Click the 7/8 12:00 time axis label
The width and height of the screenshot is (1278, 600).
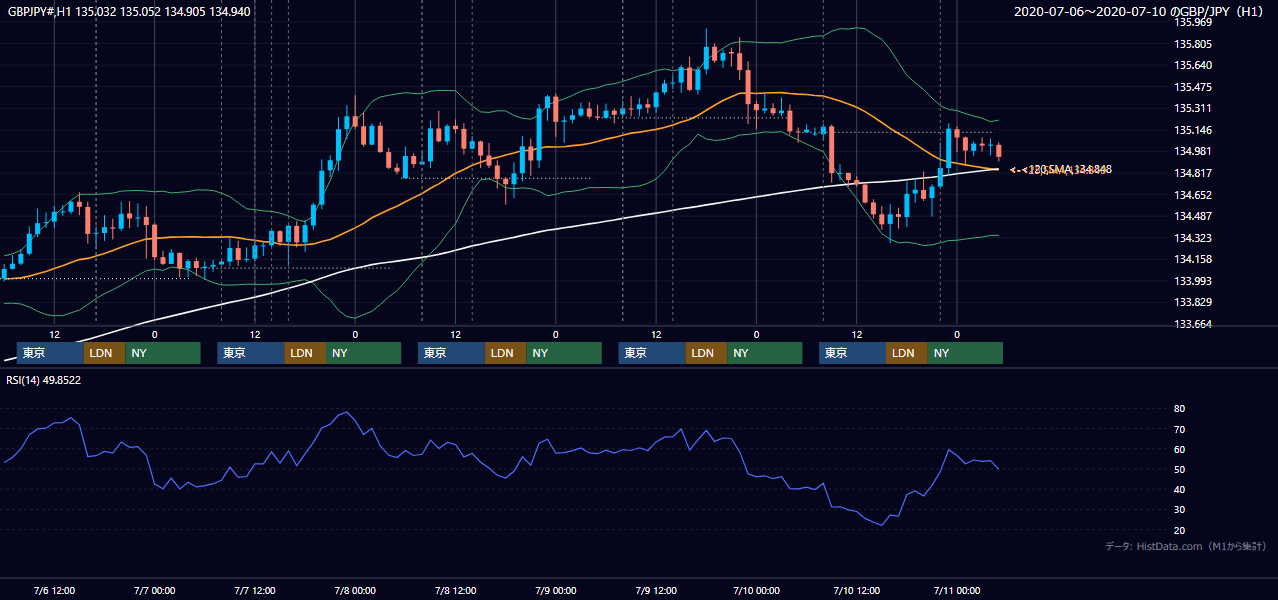[x=455, y=590]
